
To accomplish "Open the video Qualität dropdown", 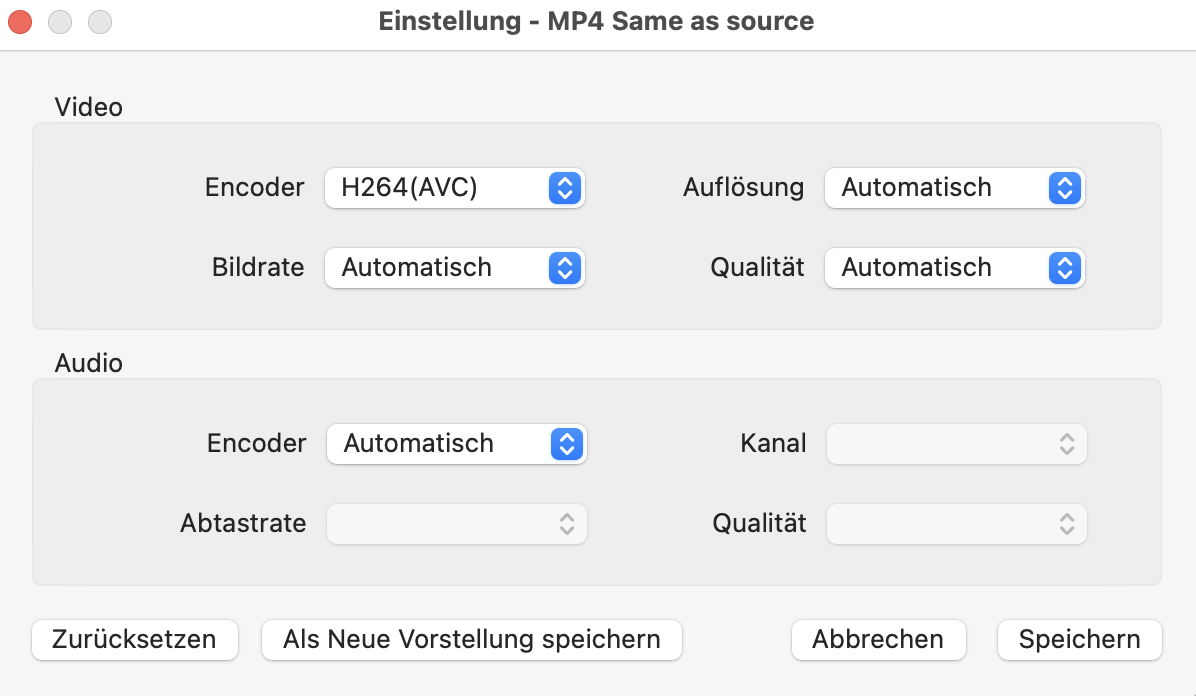I will pyautogui.click(x=940, y=267).
